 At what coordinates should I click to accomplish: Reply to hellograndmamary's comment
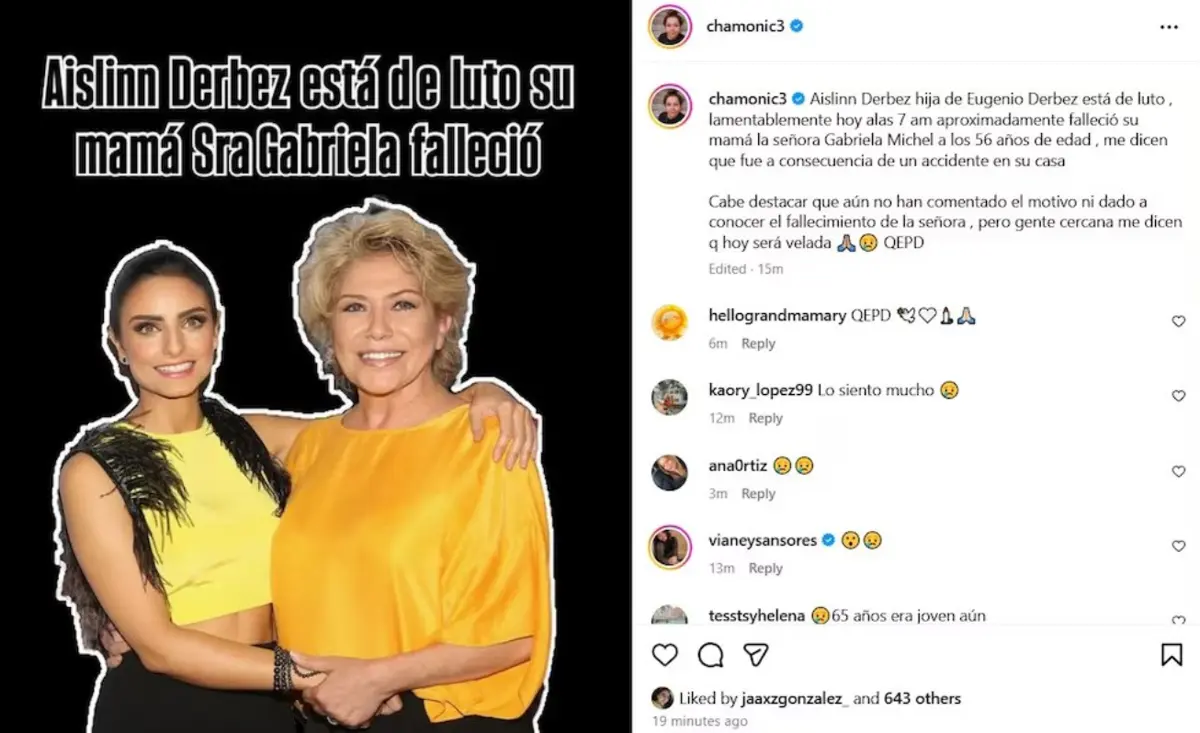(x=758, y=344)
